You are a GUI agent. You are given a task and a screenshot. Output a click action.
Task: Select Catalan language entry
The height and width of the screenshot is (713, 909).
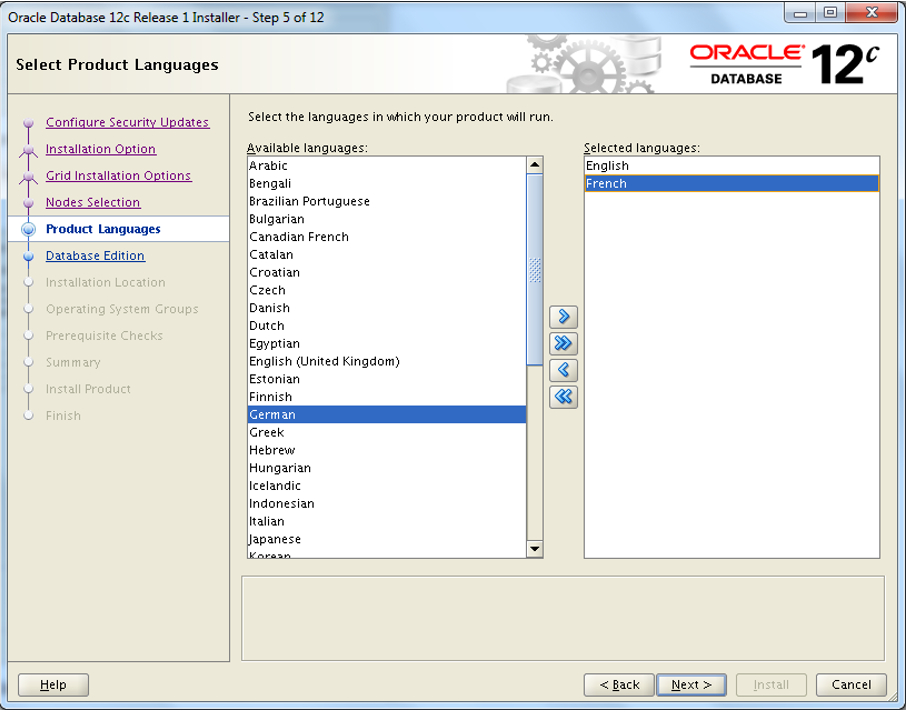click(387, 255)
